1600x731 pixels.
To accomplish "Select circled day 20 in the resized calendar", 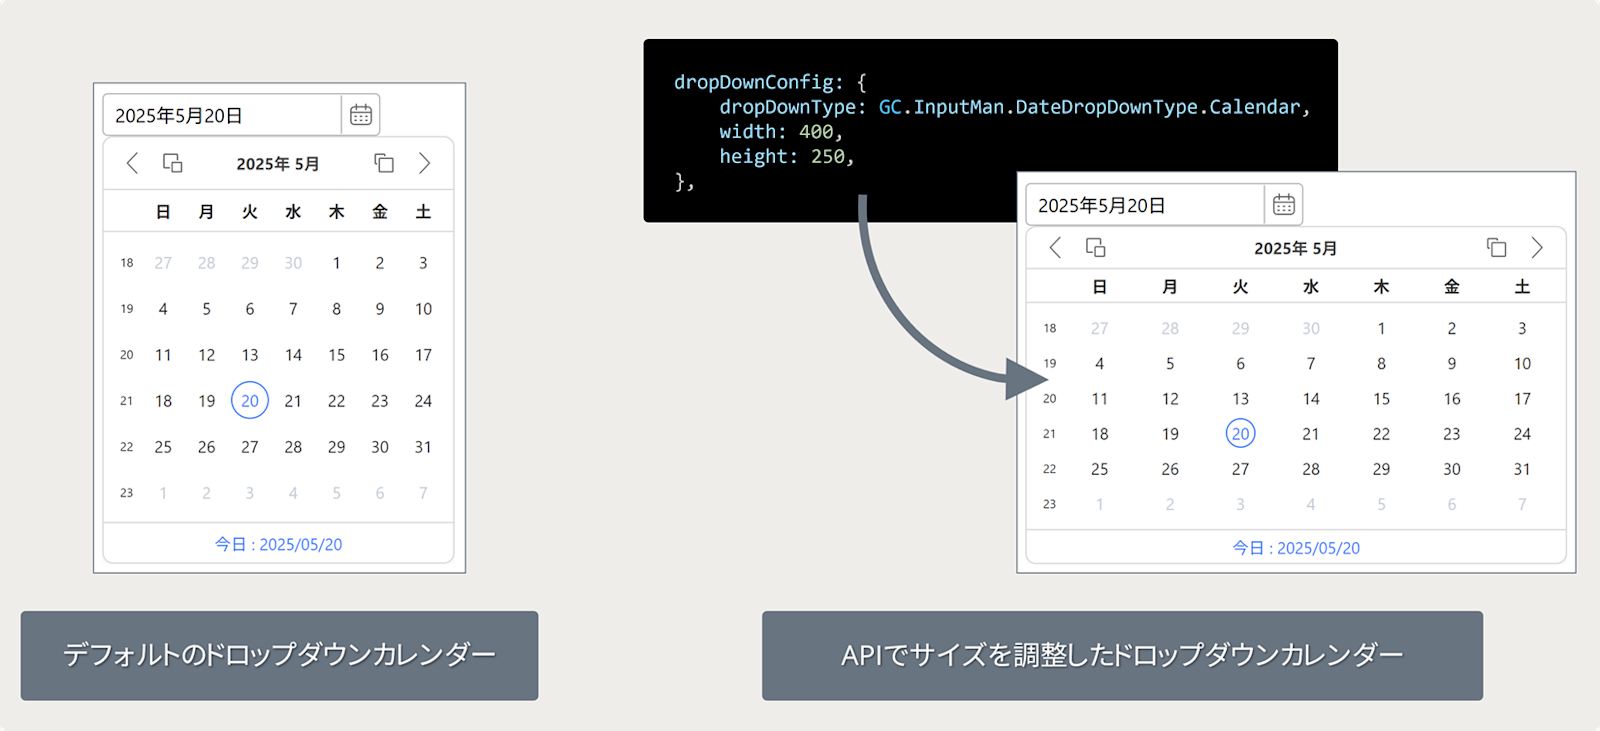I will (x=1241, y=434).
